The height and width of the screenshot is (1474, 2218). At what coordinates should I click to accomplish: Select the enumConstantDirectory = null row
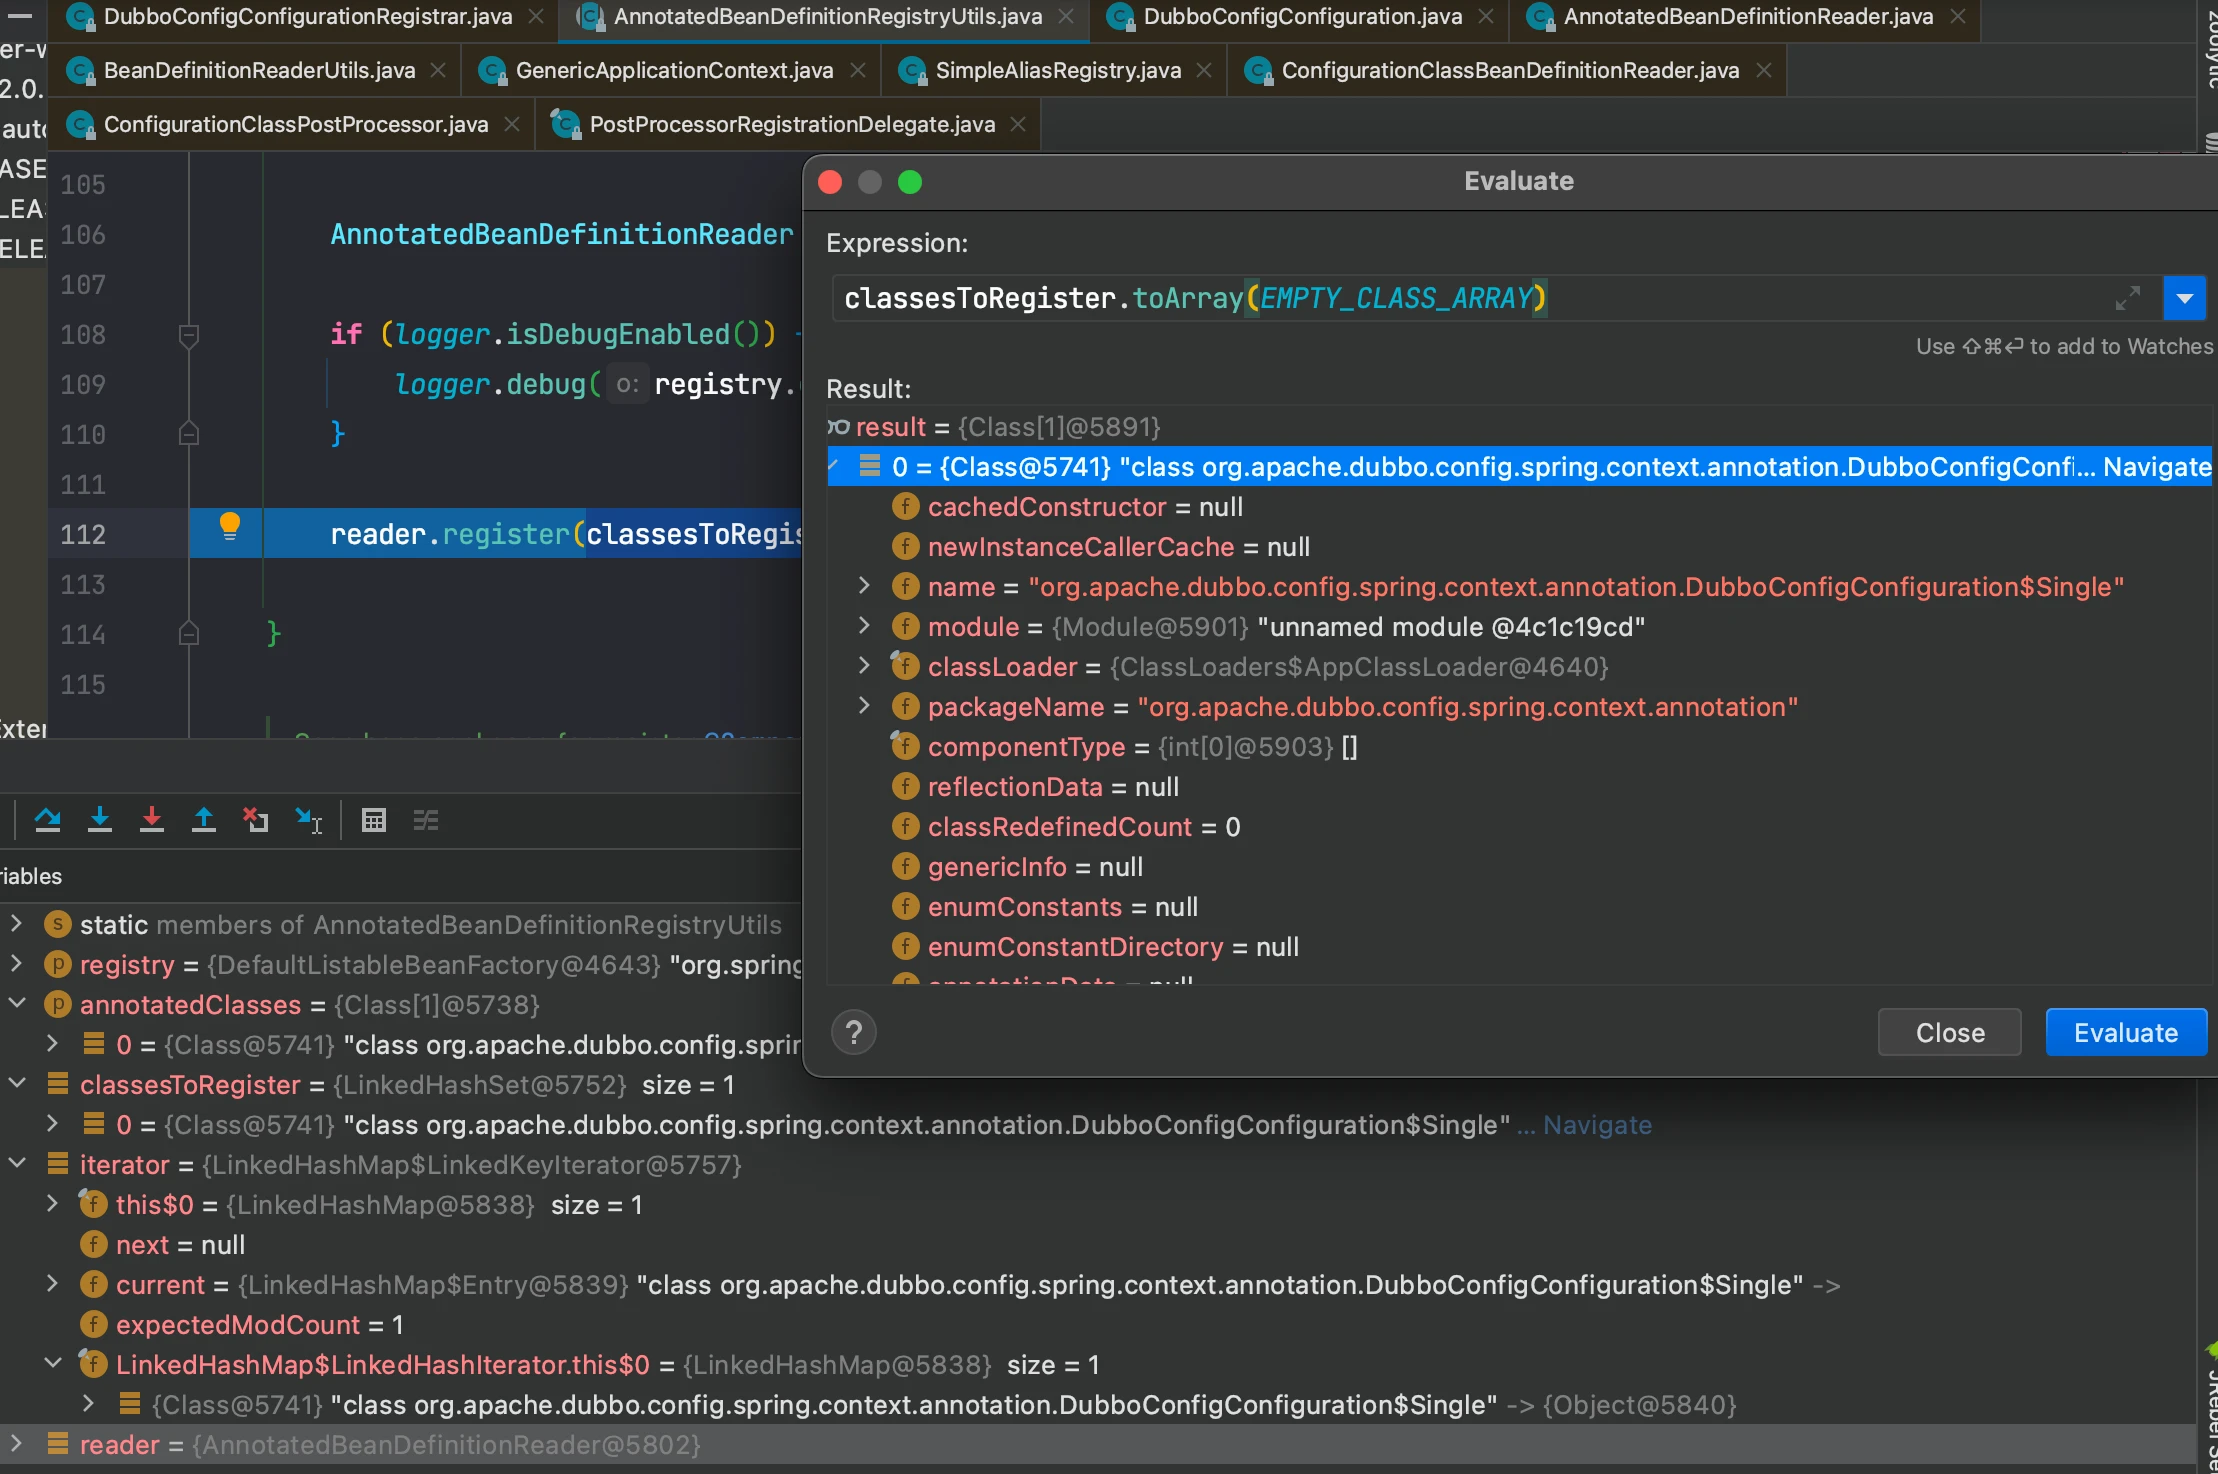click(x=1519, y=947)
